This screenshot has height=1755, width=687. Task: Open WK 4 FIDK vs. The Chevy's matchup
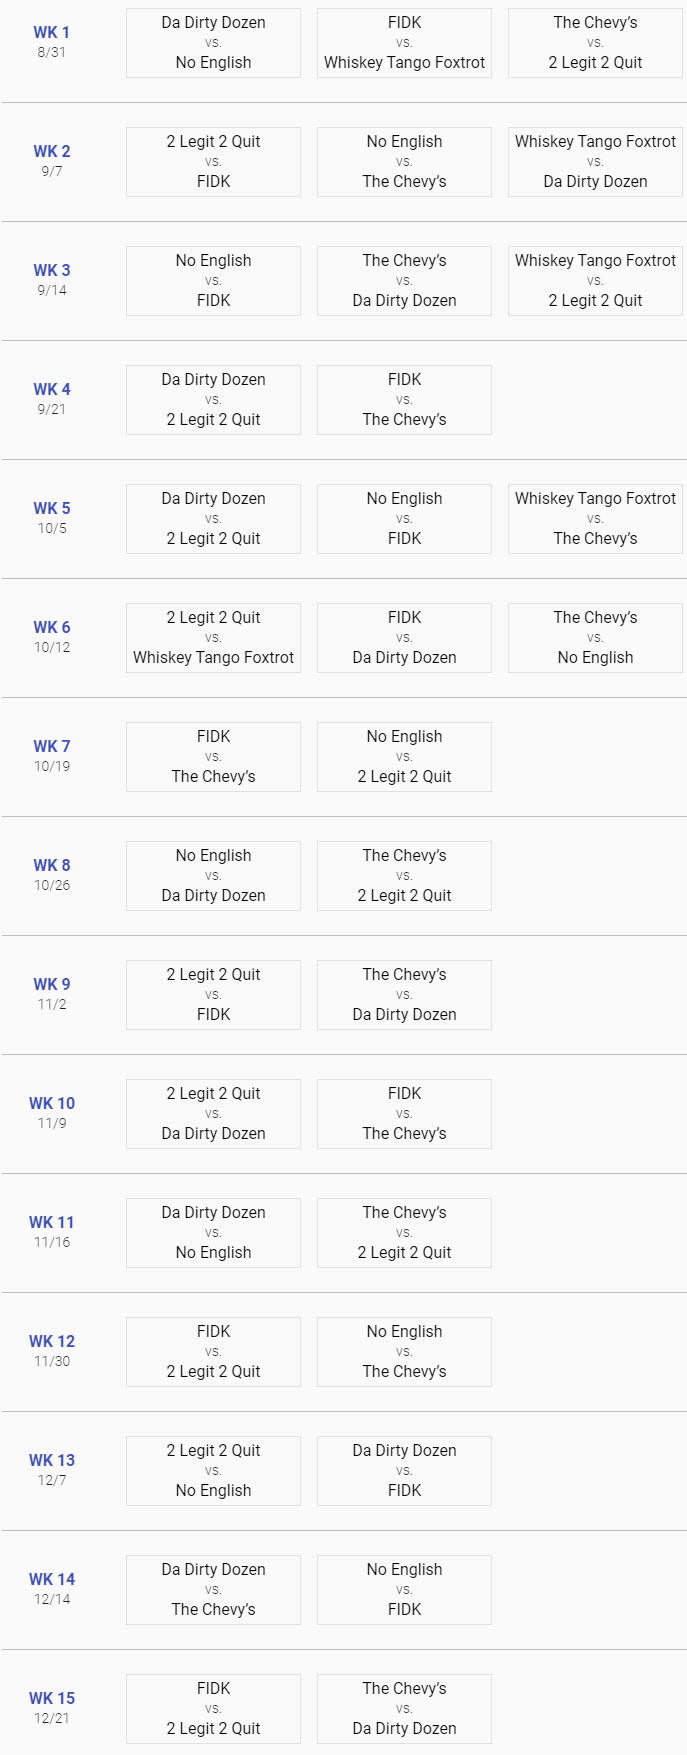tap(404, 400)
